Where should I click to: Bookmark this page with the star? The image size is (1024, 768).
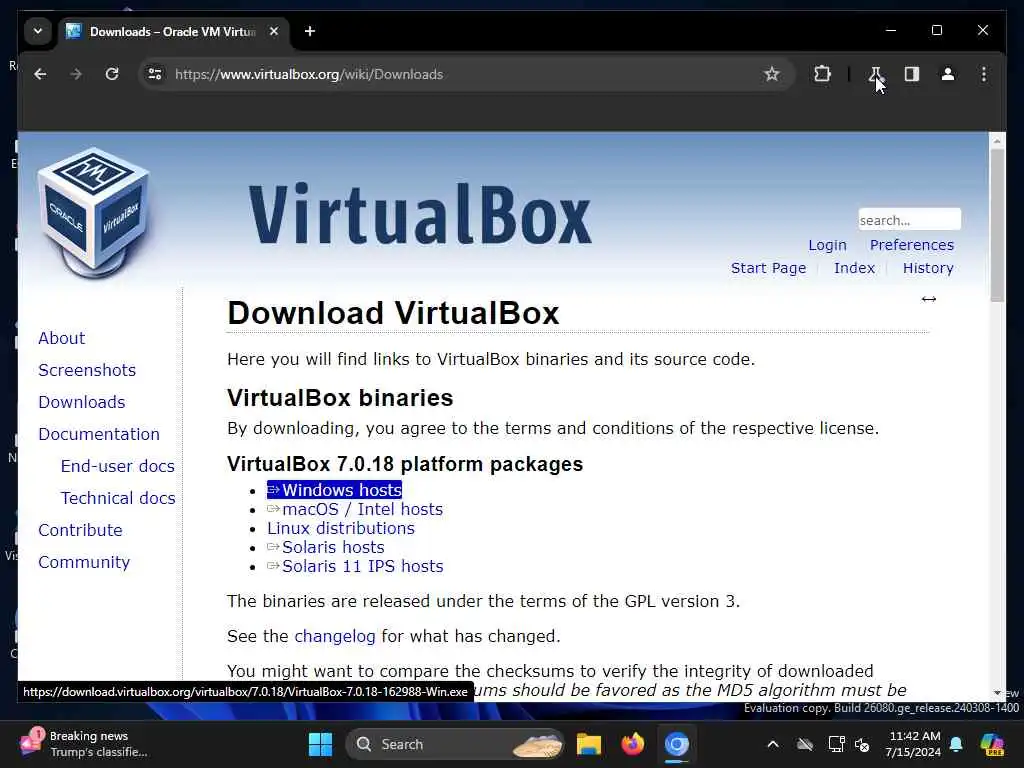[772, 74]
